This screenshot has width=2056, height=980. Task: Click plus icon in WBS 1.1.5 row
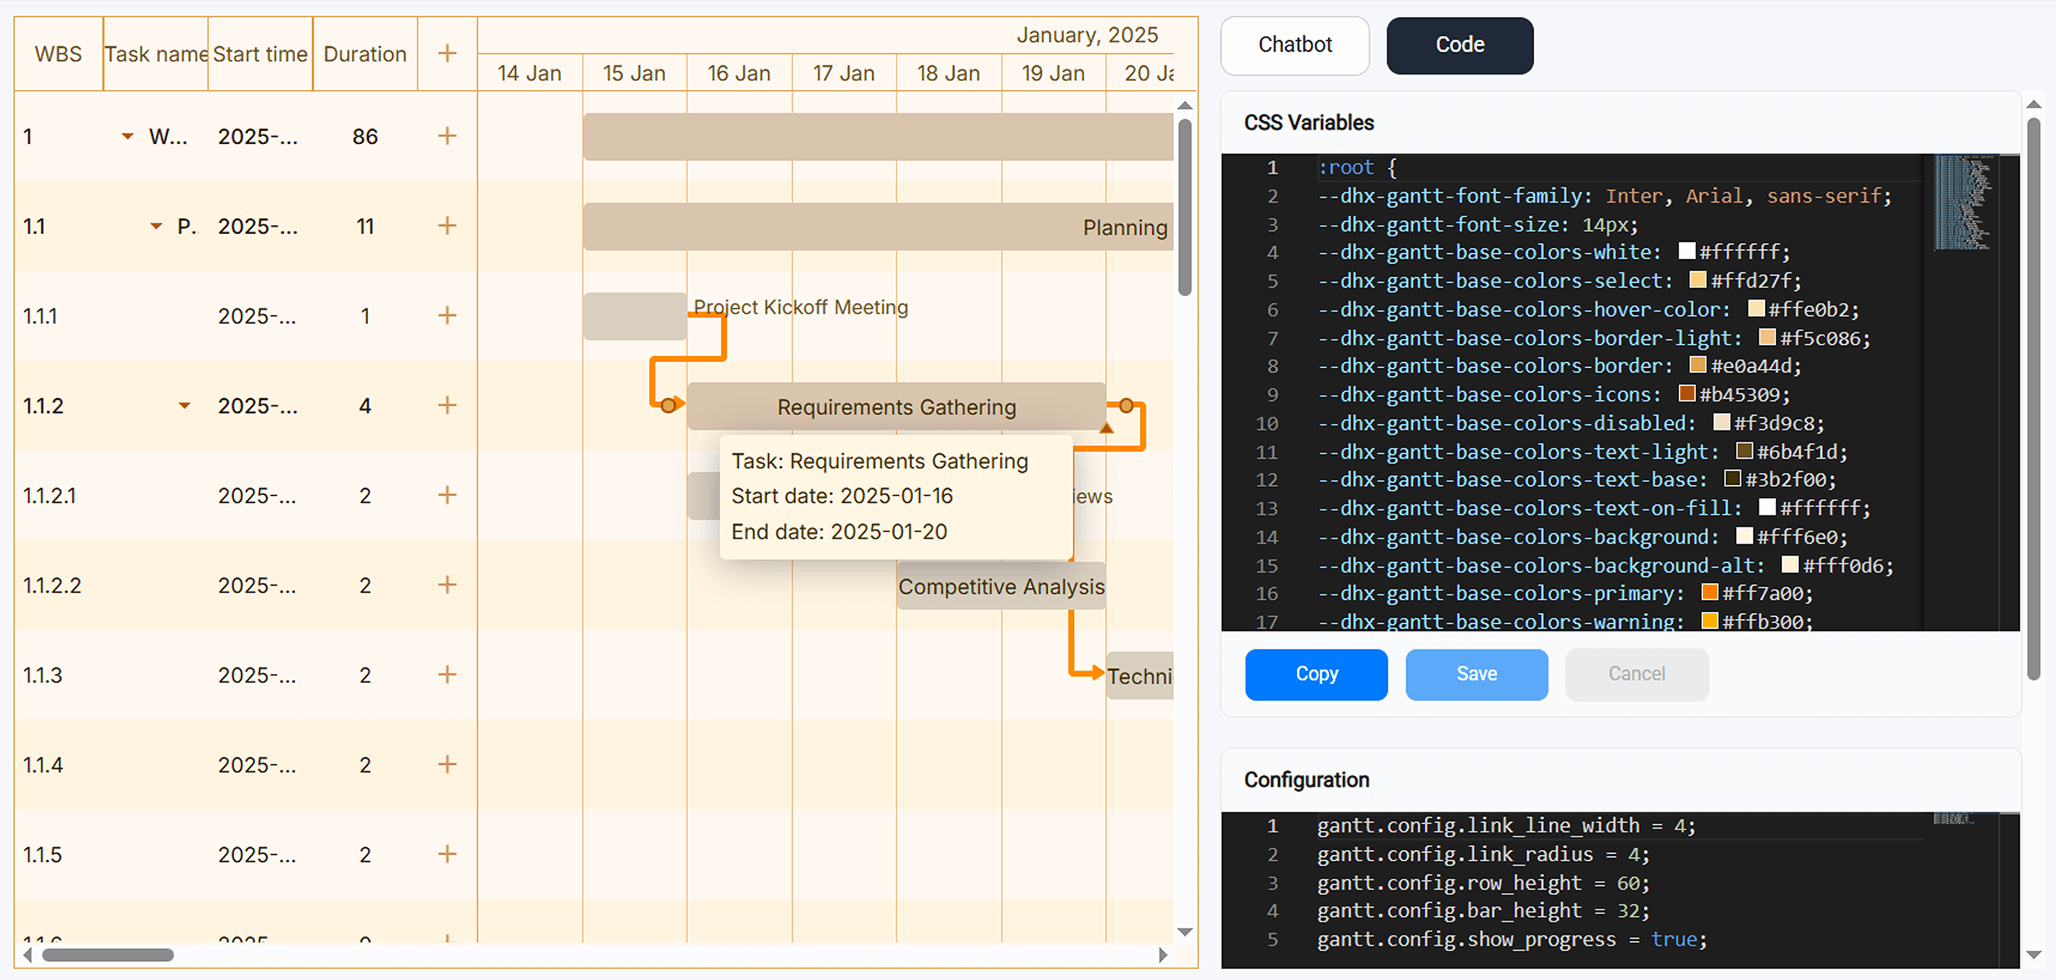coord(447,854)
